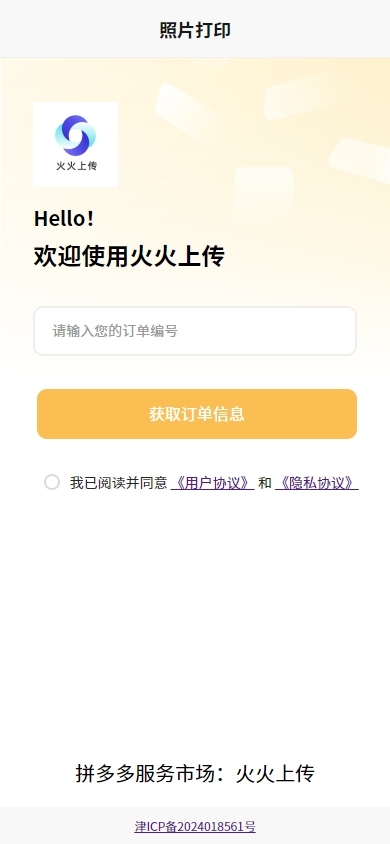The width and height of the screenshot is (390, 844).
Task: Click the 获取订单信息 button
Action: [197, 414]
